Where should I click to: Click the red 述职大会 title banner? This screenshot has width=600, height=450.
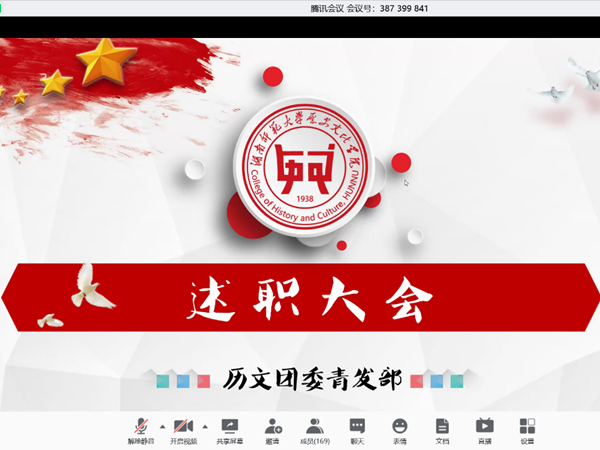[300, 296]
